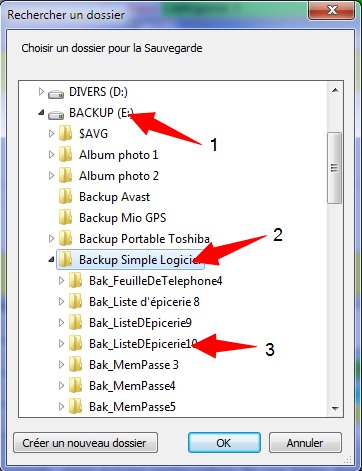Expand the Backup Portable Toshiba folder
This screenshot has height=471, width=362.
(51, 238)
